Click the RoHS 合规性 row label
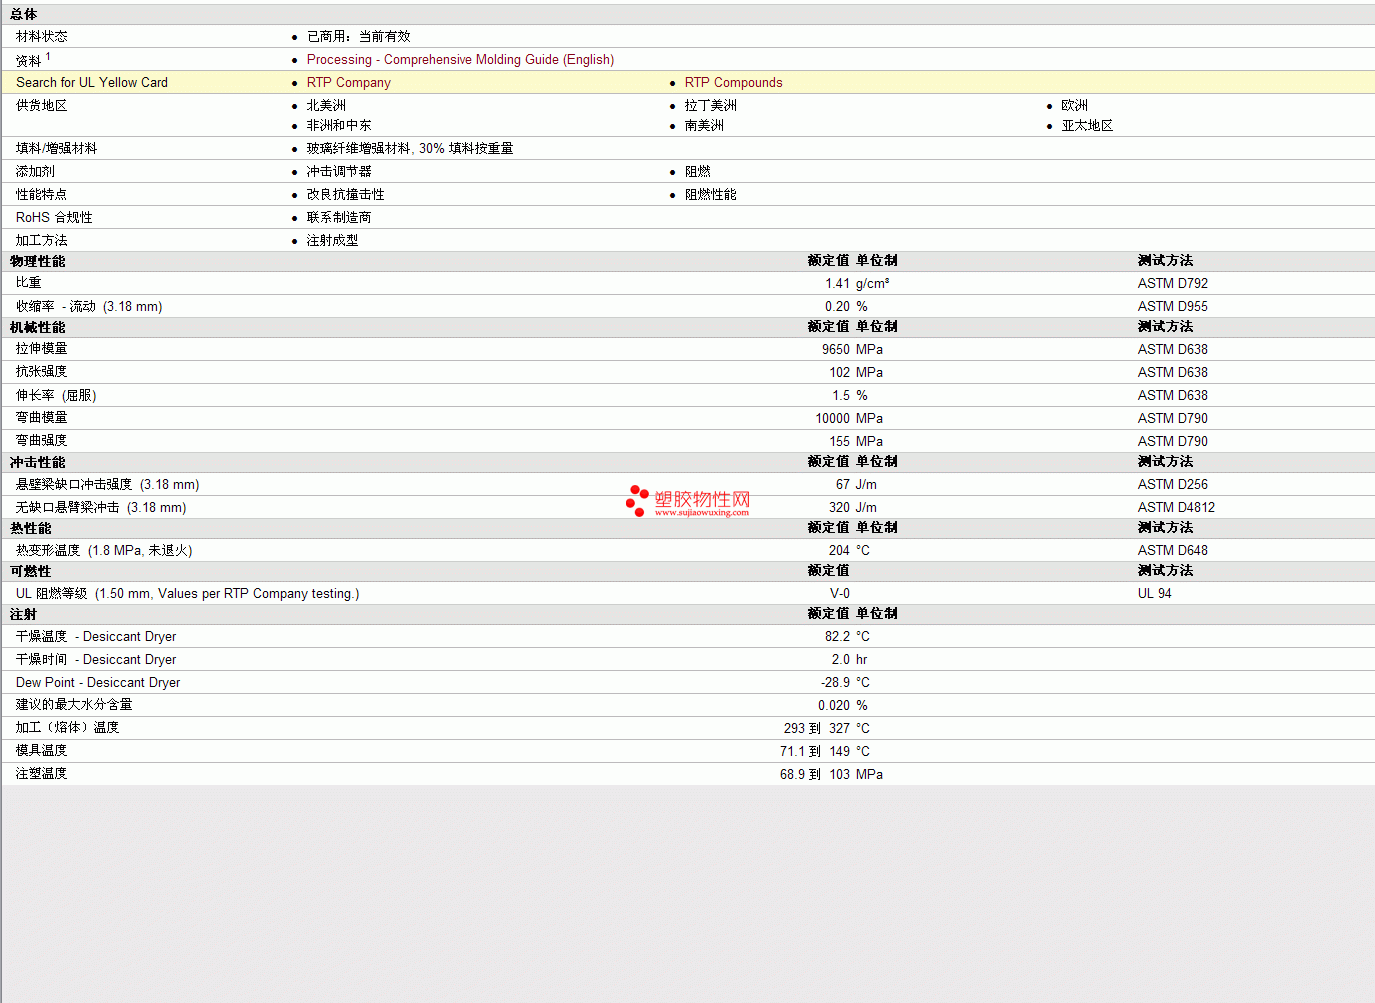This screenshot has height=1003, width=1375. point(54,218)
